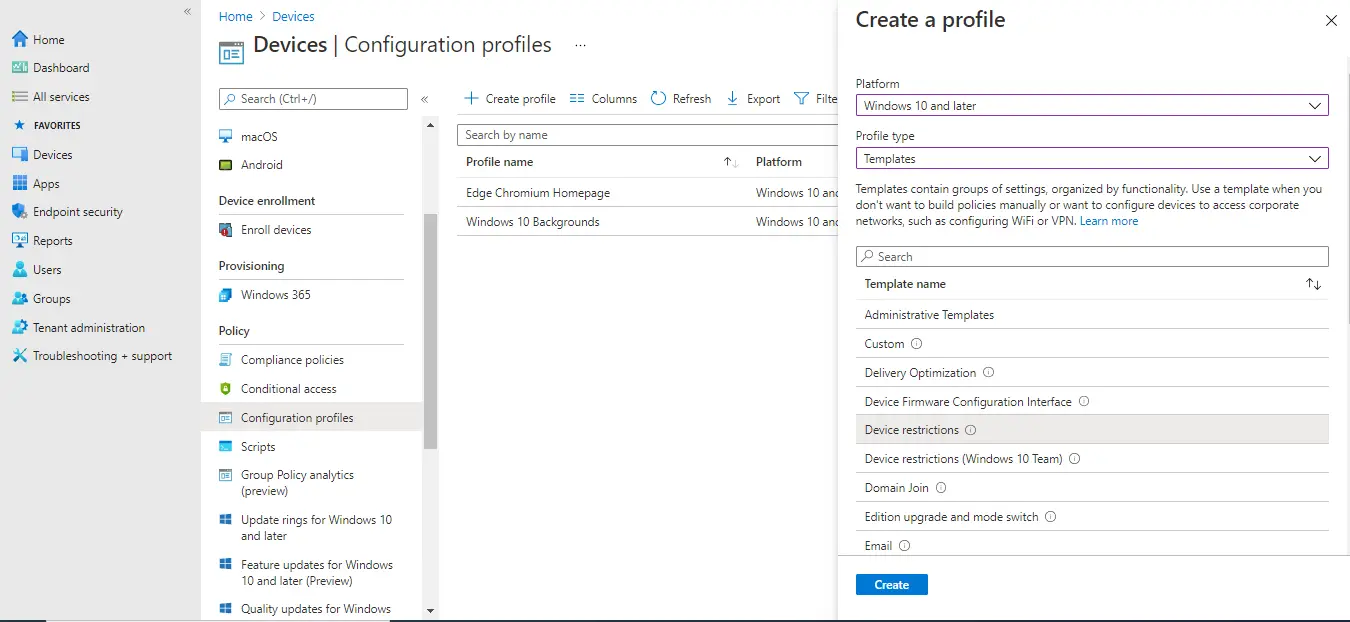Export the configuration profiles
Viewport: 1350px width, 622px height.
pos(752,98)
